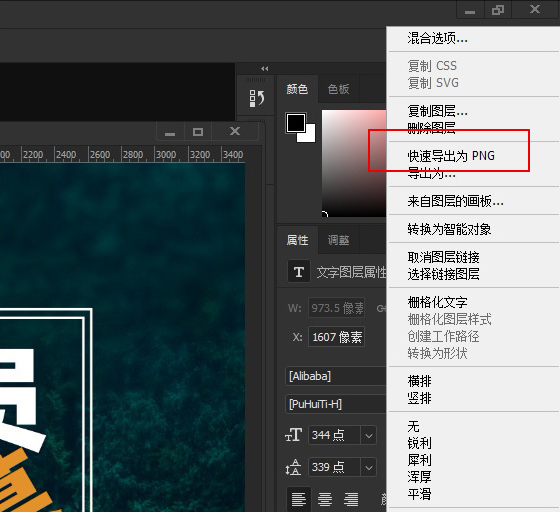
Task: Click the font size field 344 点
Action: [335, 435]
